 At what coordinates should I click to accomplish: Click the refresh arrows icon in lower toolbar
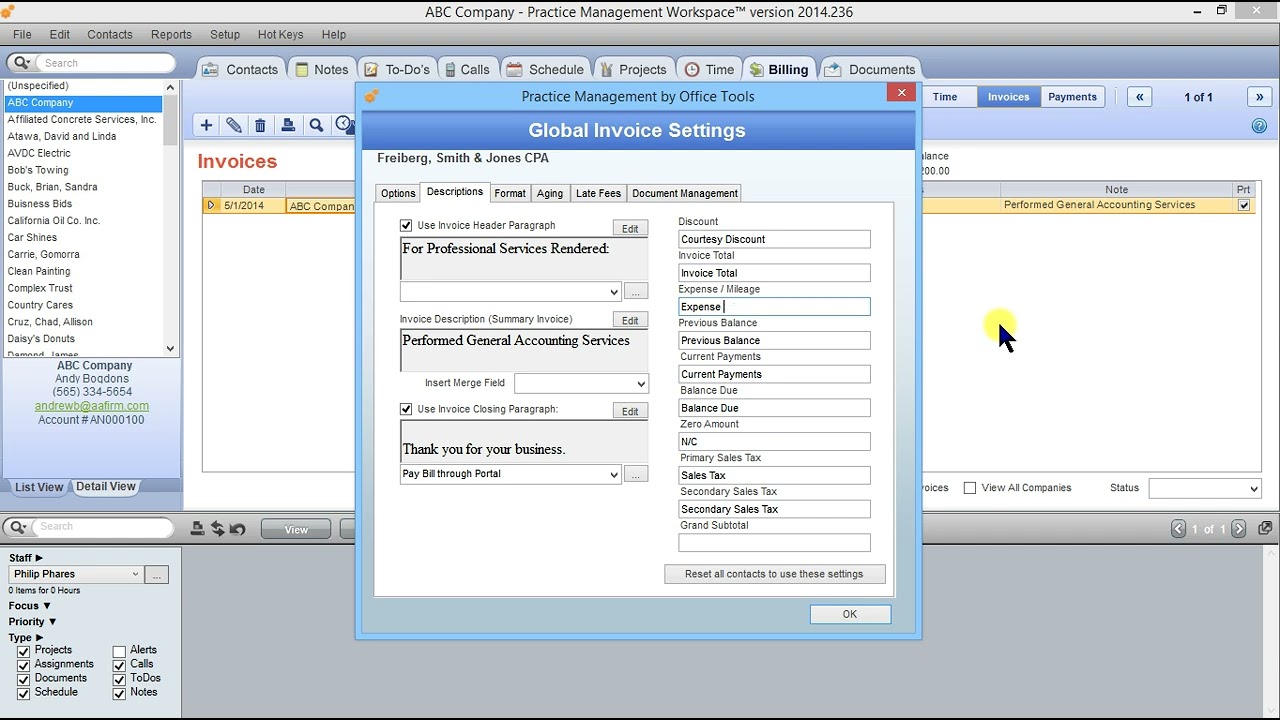217,529
